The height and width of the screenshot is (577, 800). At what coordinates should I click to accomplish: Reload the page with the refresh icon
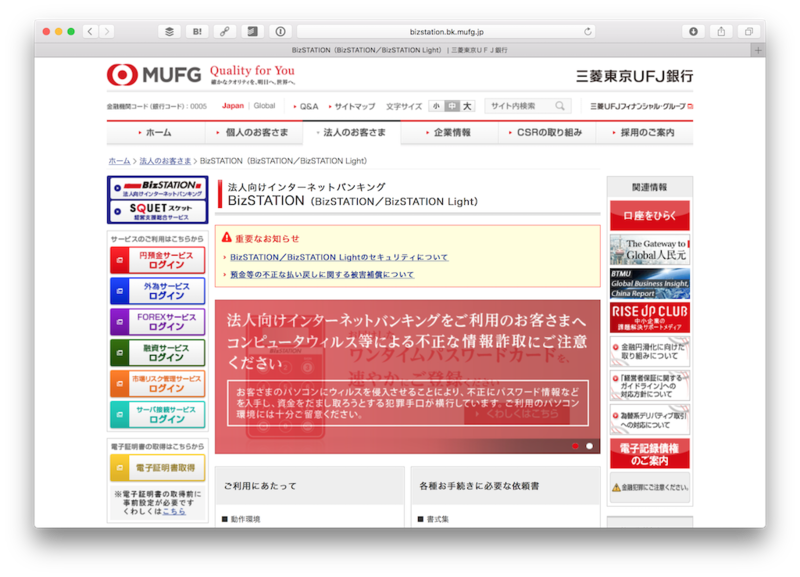pyautogui.click(x=588, y=32)
